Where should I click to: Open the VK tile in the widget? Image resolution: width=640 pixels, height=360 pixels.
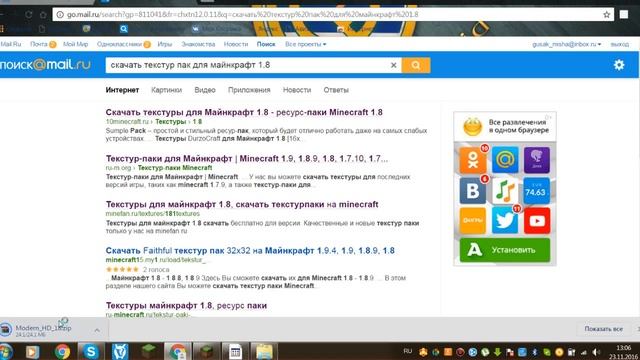tap(473, 191)
